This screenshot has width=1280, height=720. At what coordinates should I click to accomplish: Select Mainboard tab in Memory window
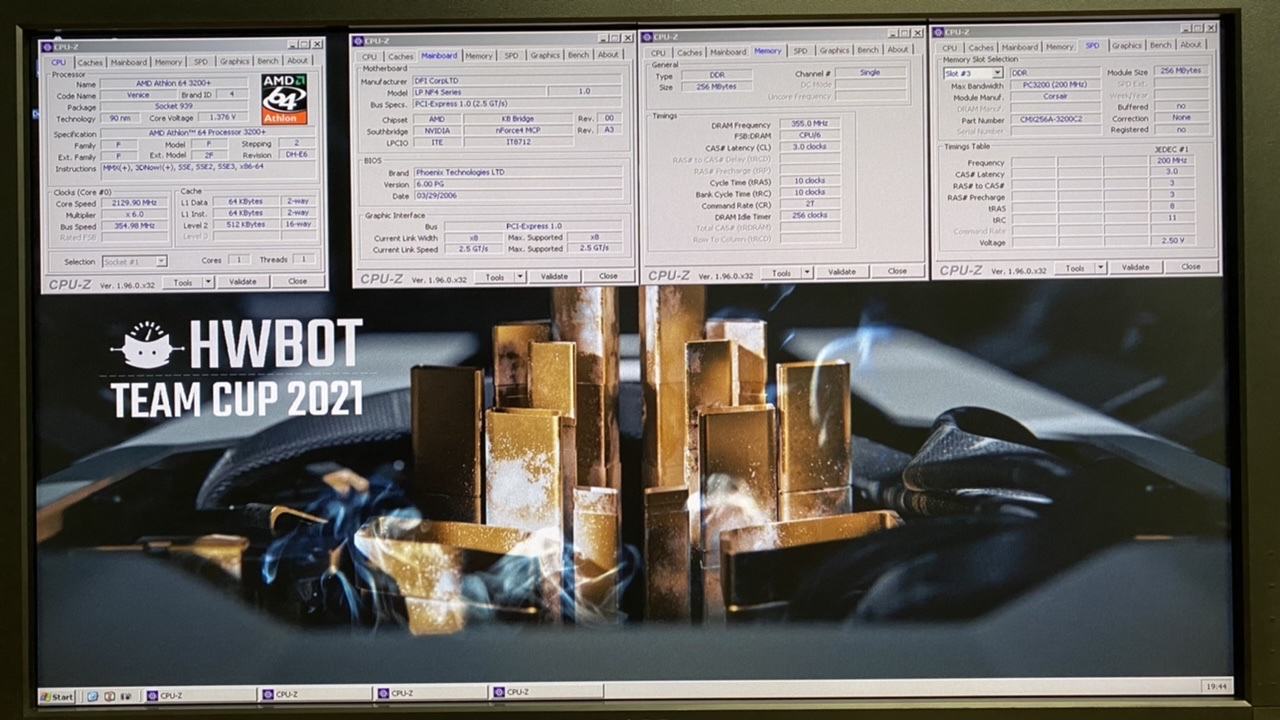[728, 52]
